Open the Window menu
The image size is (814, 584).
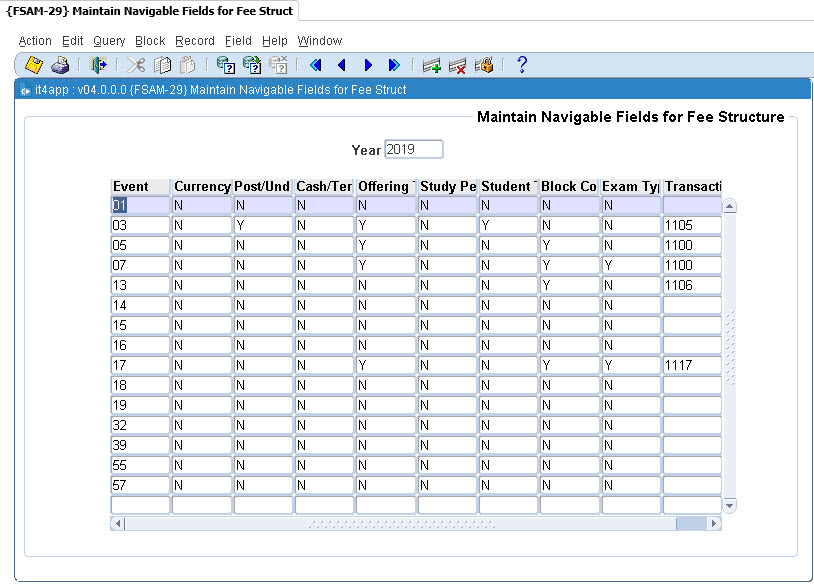[x=320, y=41]
